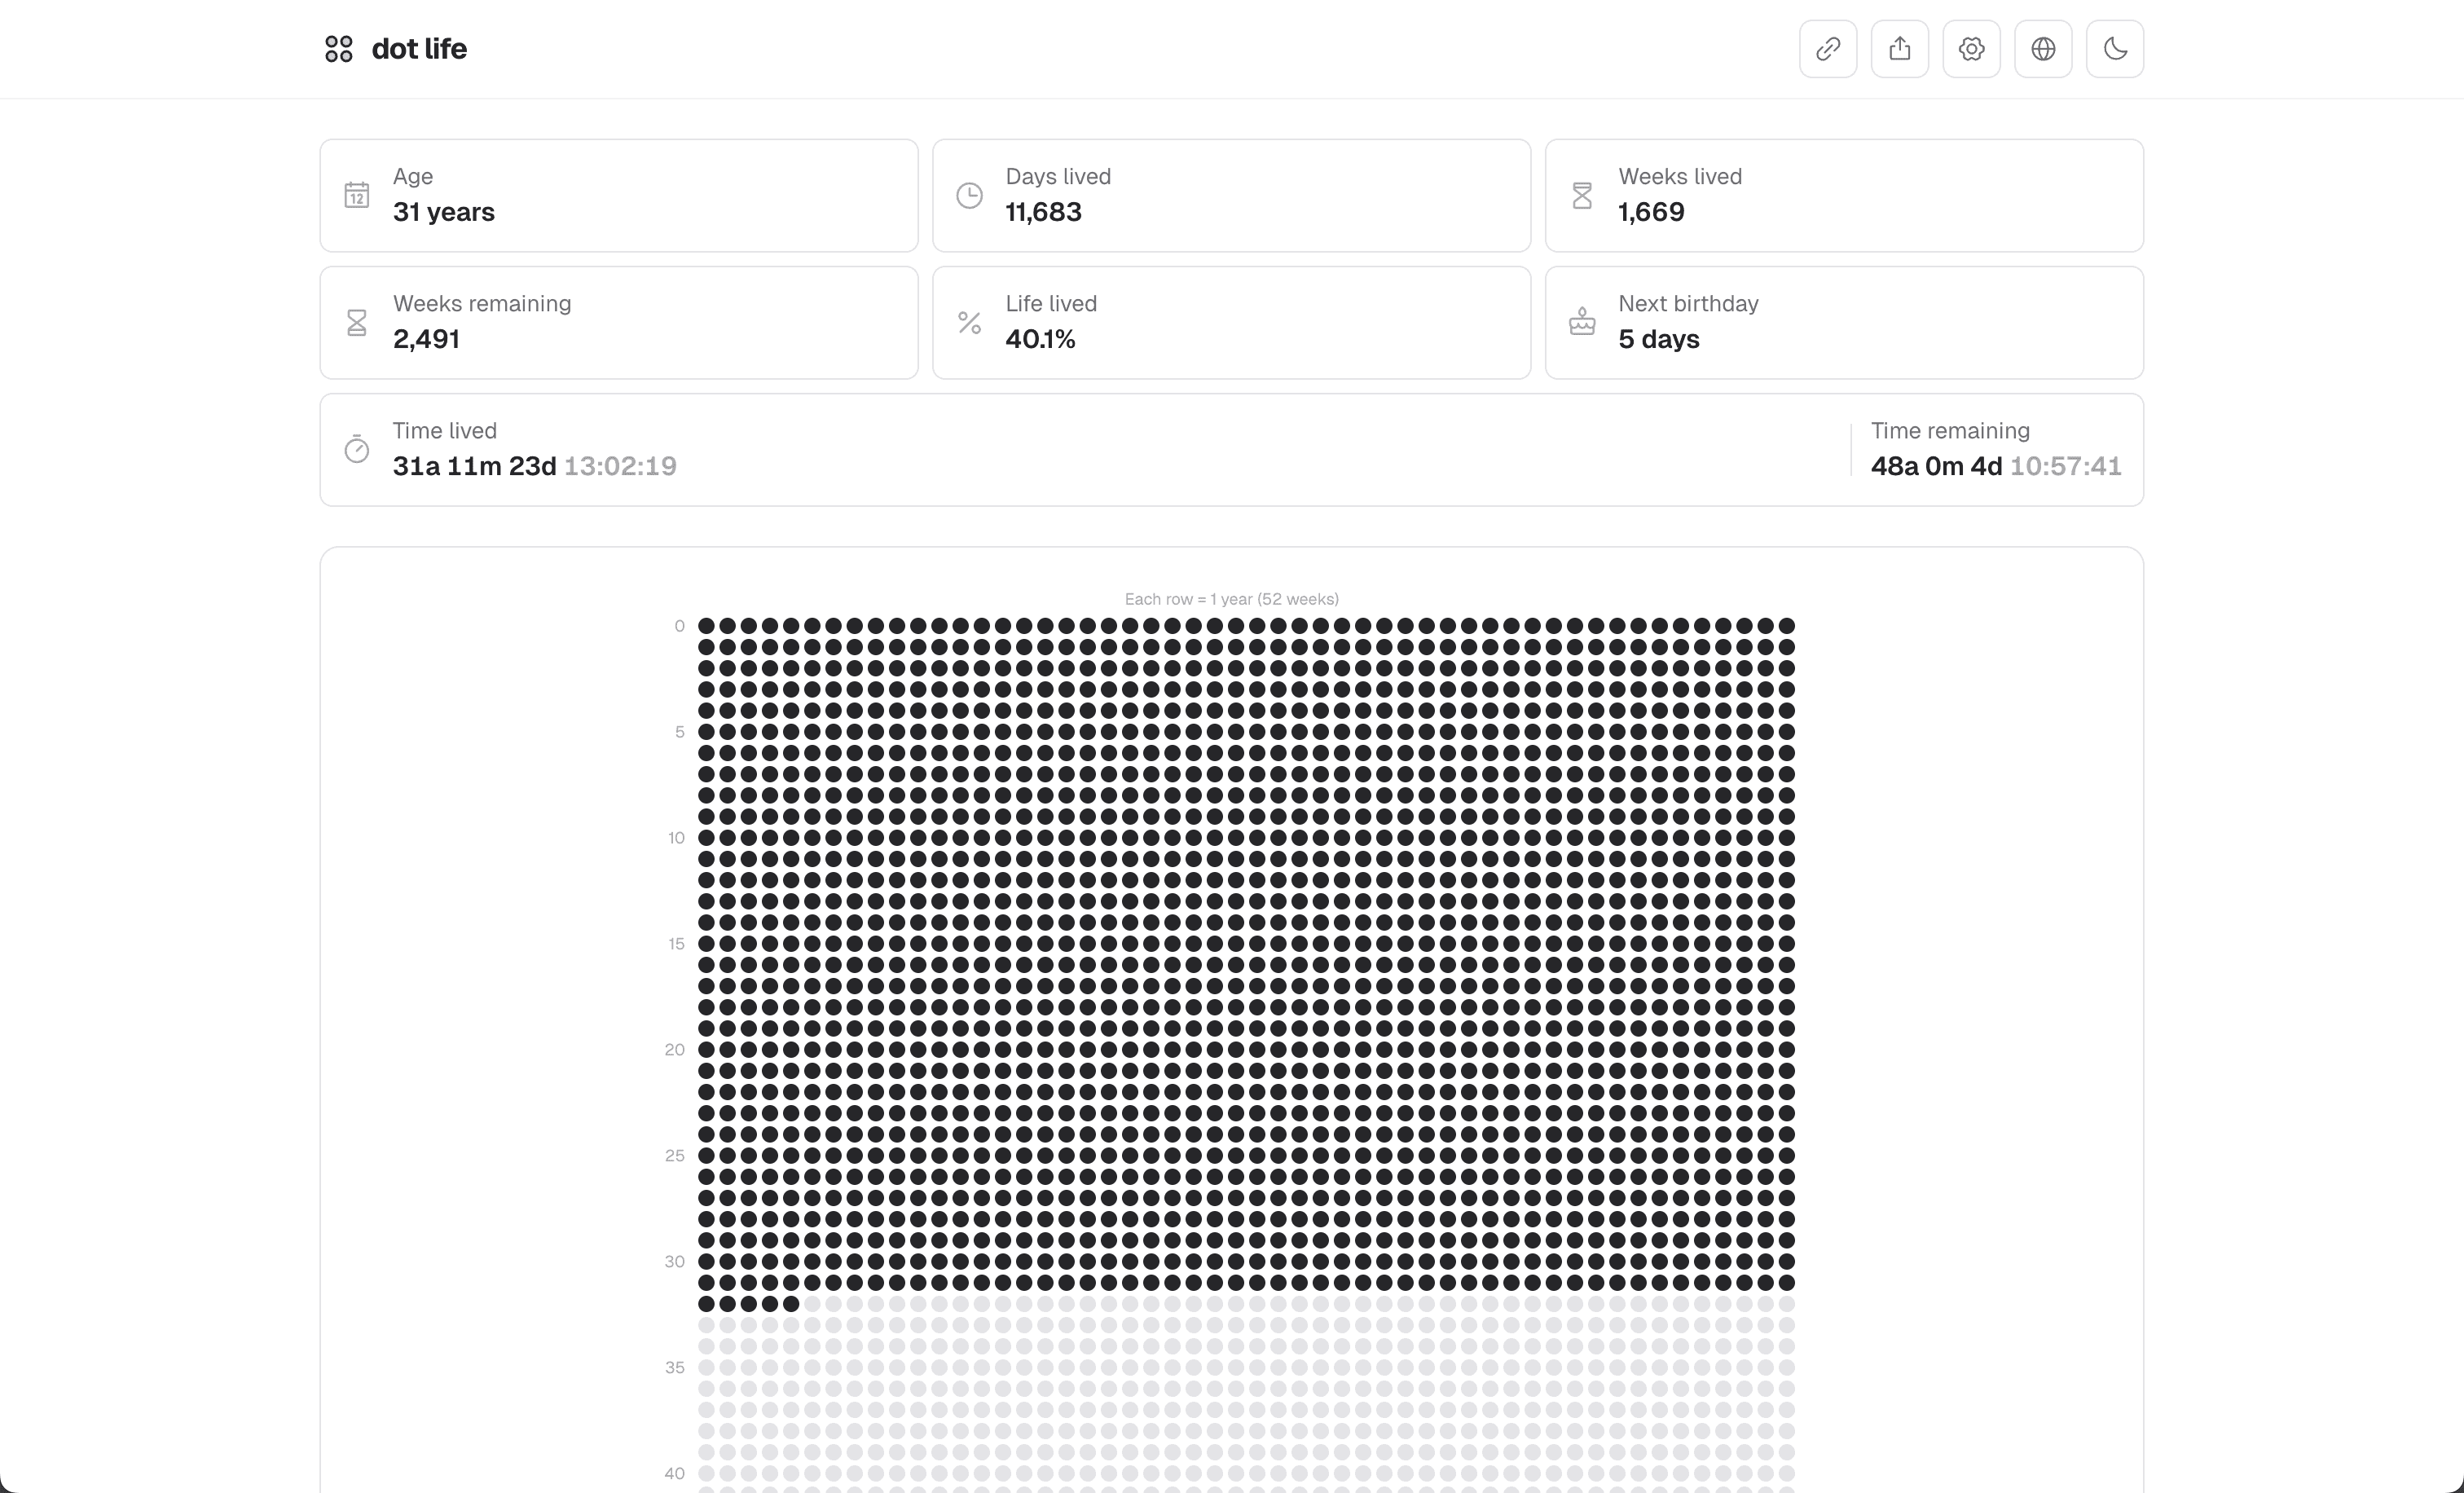Click the dot life four-circle logo
Screen dimensions: 2464x1493
click(x=339, y=49)
